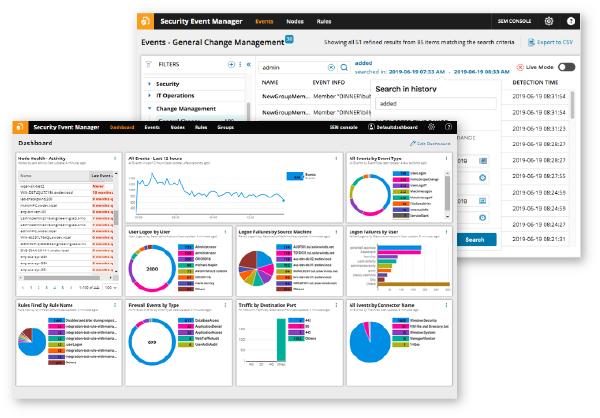Open Logon Failures by User widget menu
The image size is (600, 418).
[x=446, y=232]
